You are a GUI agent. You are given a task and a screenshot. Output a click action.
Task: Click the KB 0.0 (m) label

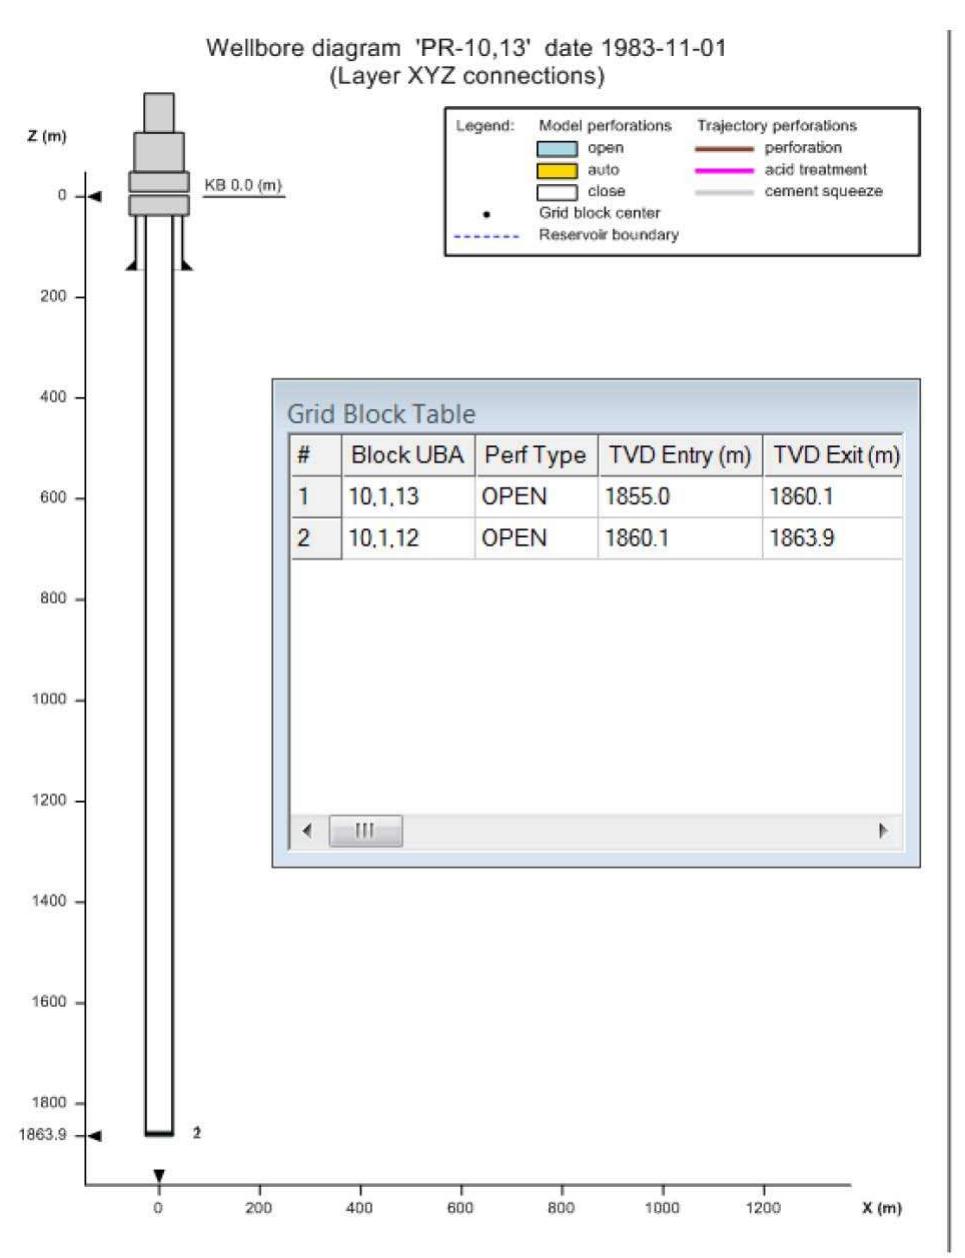coord(243,186)
